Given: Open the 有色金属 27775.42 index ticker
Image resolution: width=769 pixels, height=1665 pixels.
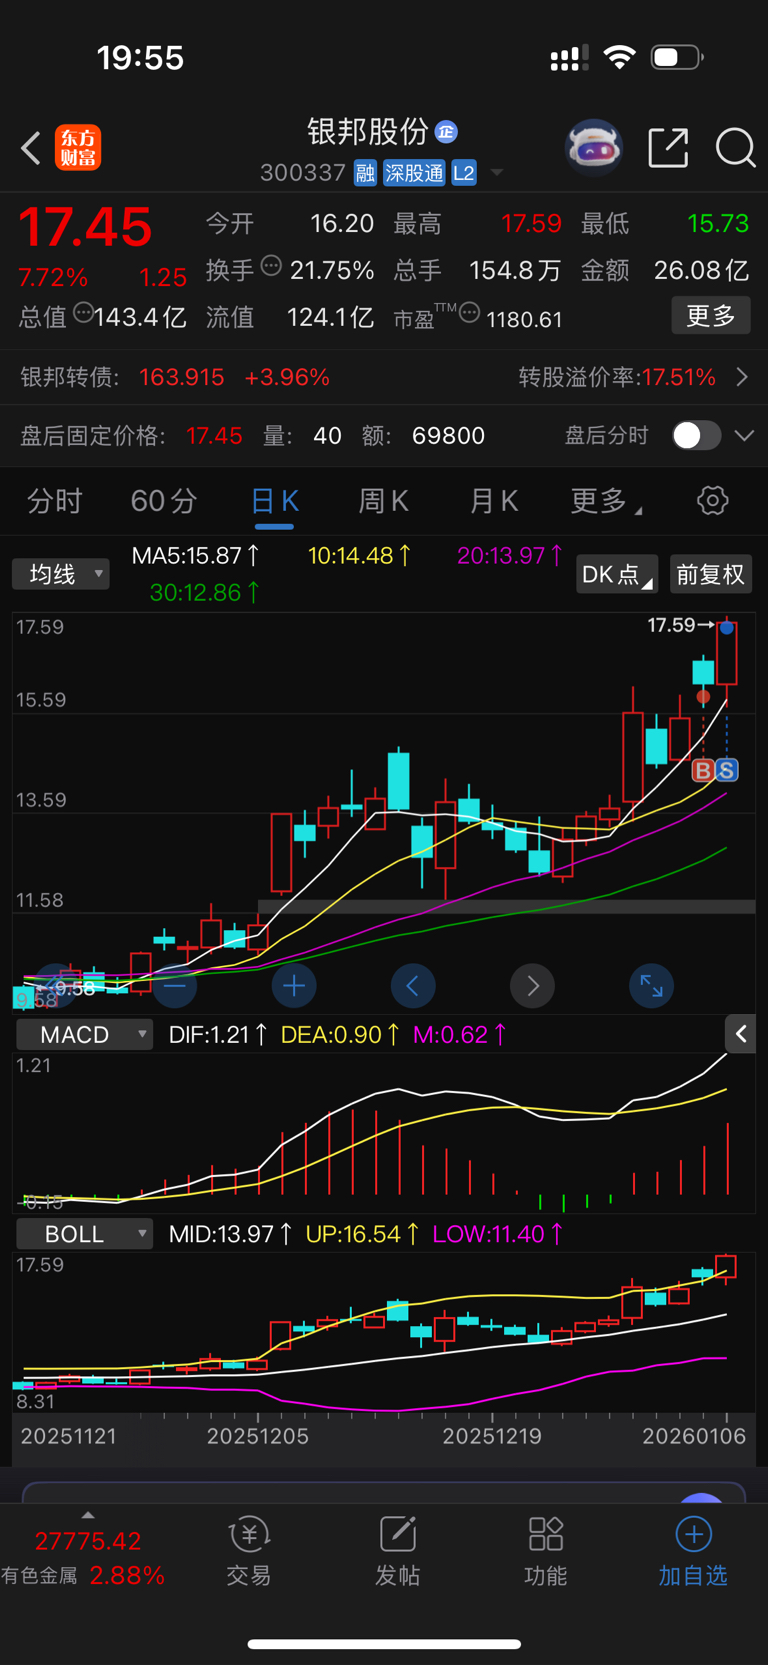Looking at the screenshot, I should coord(84,1558).
